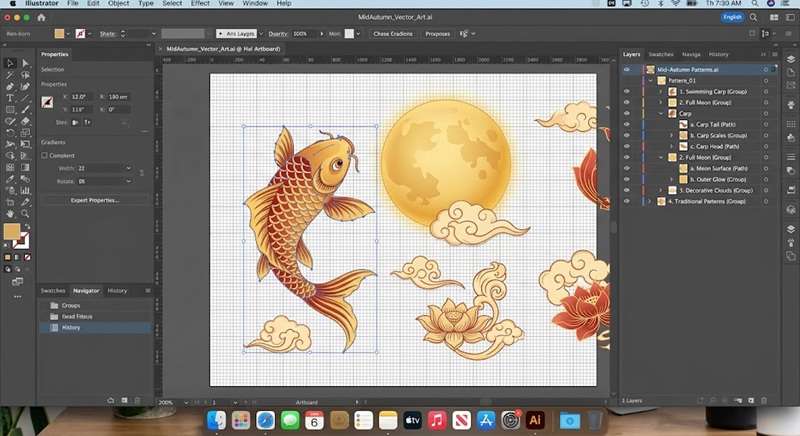This screenshot has width=800, height=436.
Task: Click the English button
Action: 732,17
